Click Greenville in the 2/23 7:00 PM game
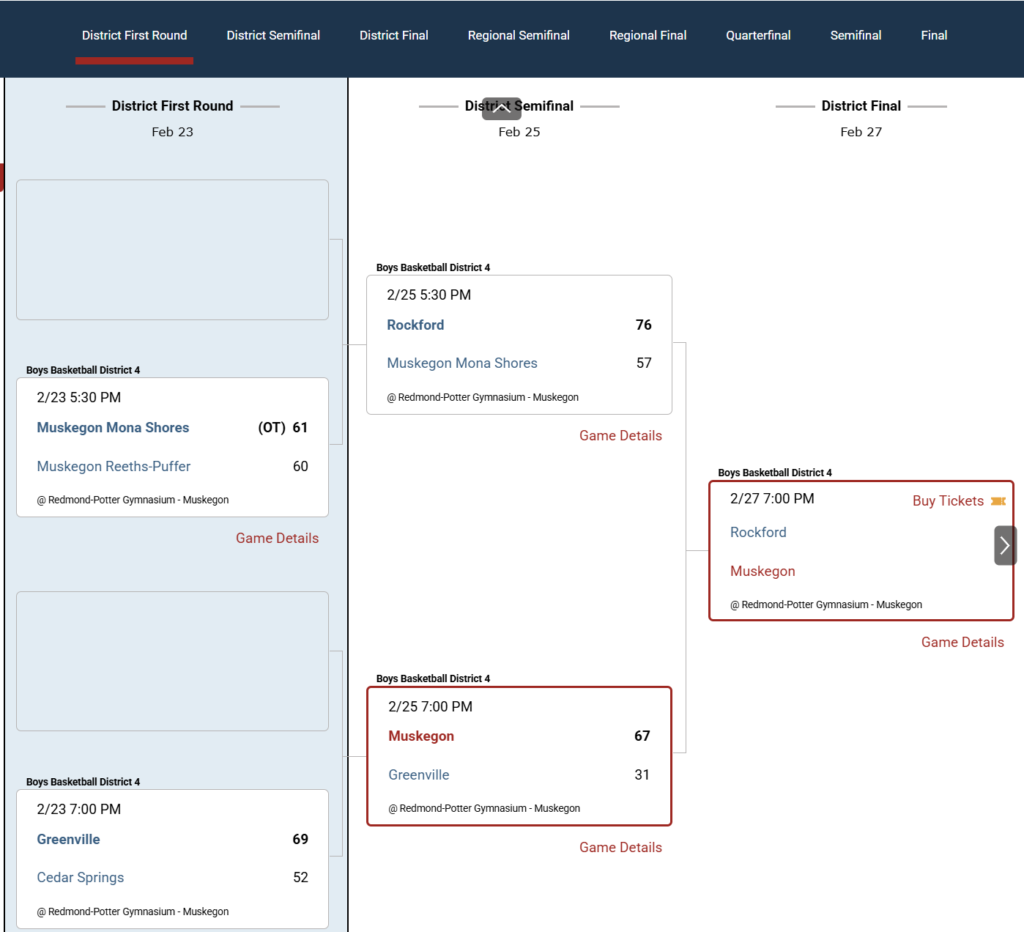The height and width of the screenshot is (932, 1024). point(68,839)
